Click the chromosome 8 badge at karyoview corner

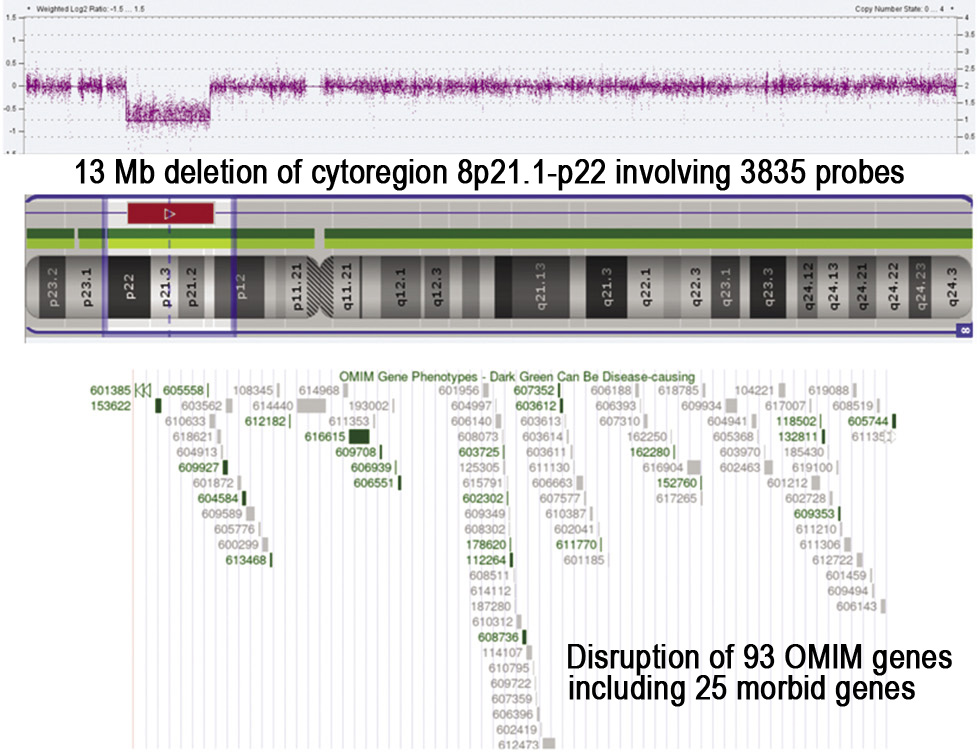[965, 330]
